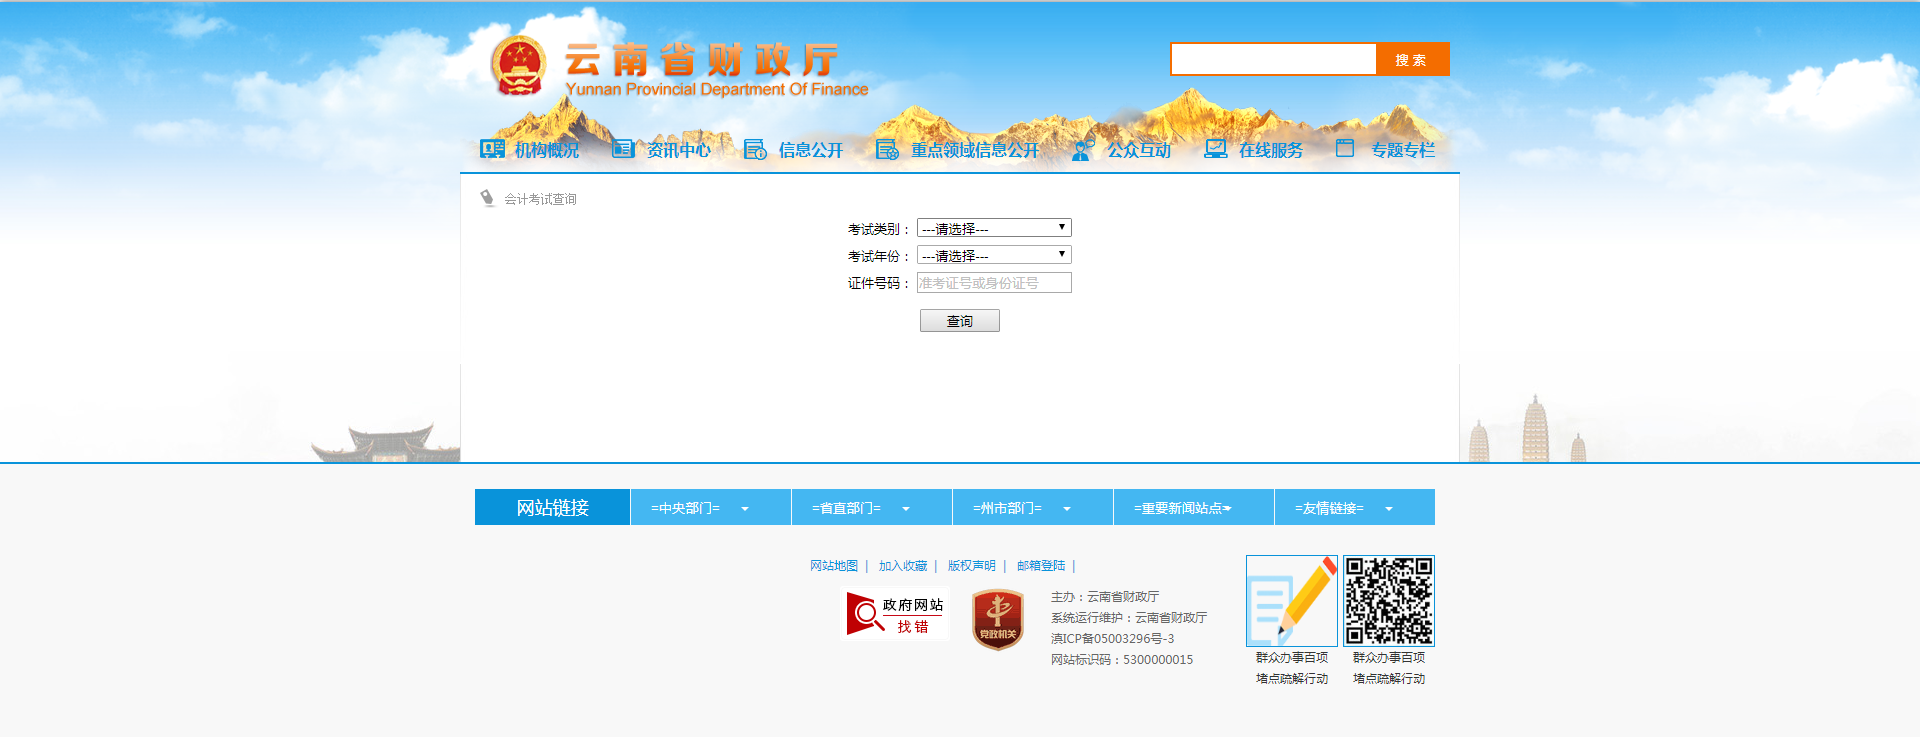Click the 在线服务 computer icon
The width and height of the screenshot is (1920, 737).
(x=1215, y=149)
